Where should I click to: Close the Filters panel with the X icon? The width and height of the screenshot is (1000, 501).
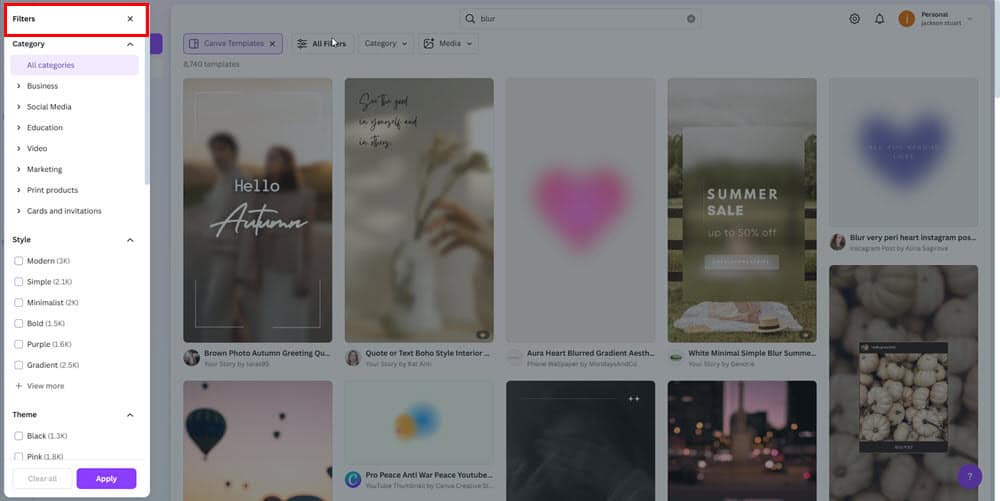130,18
